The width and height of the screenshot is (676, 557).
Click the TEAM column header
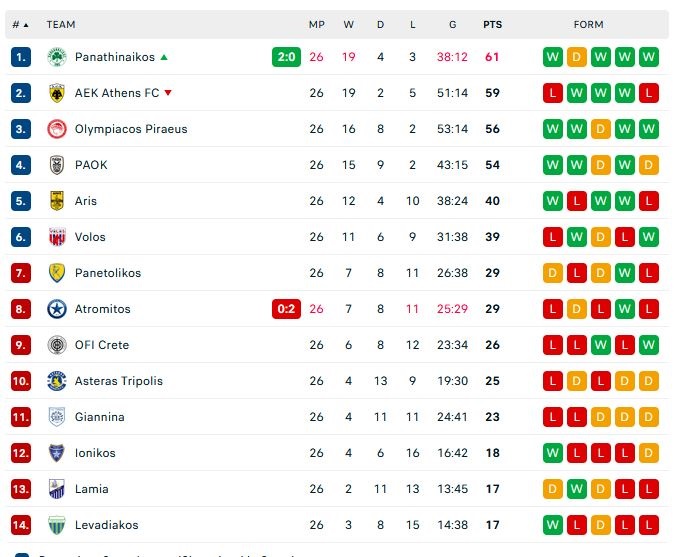tap(61, 25)
